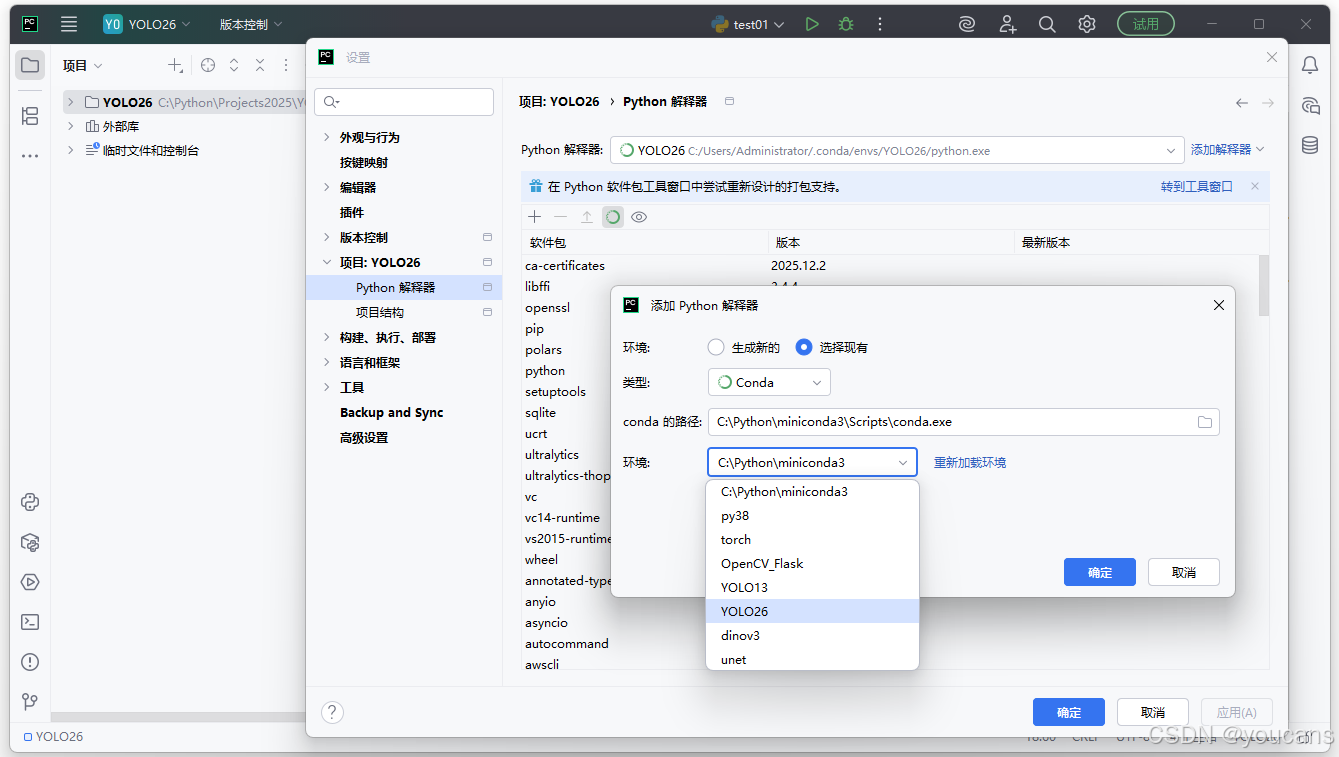Select 高级设置 in the settings tree

(364, 438)
